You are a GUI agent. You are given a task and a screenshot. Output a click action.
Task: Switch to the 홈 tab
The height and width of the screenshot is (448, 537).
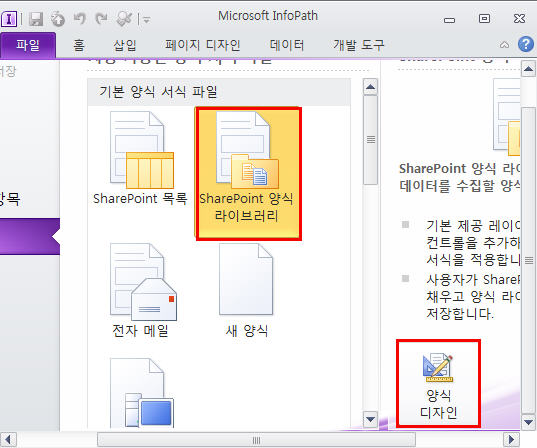tap(79, 45)
